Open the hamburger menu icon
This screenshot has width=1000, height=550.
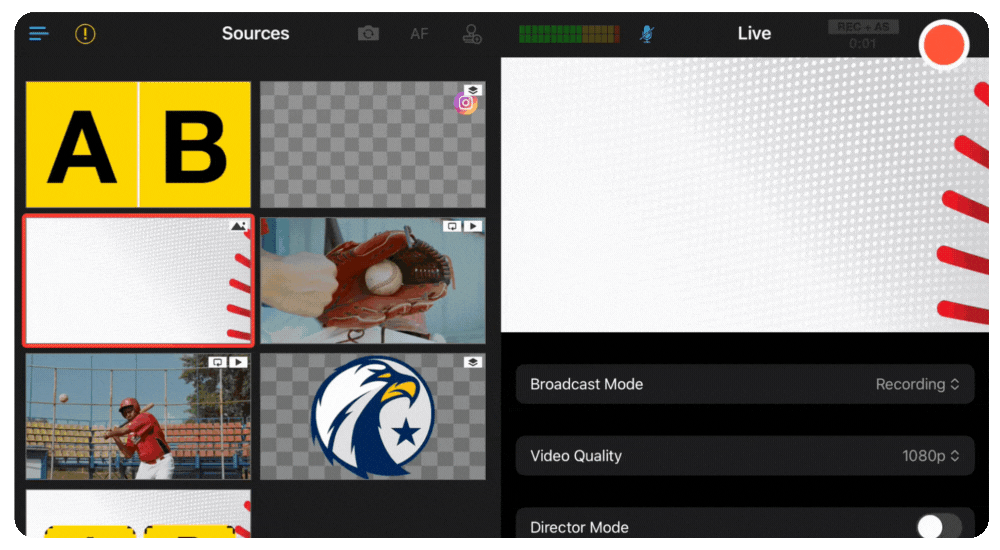click(x=39, y=34)
